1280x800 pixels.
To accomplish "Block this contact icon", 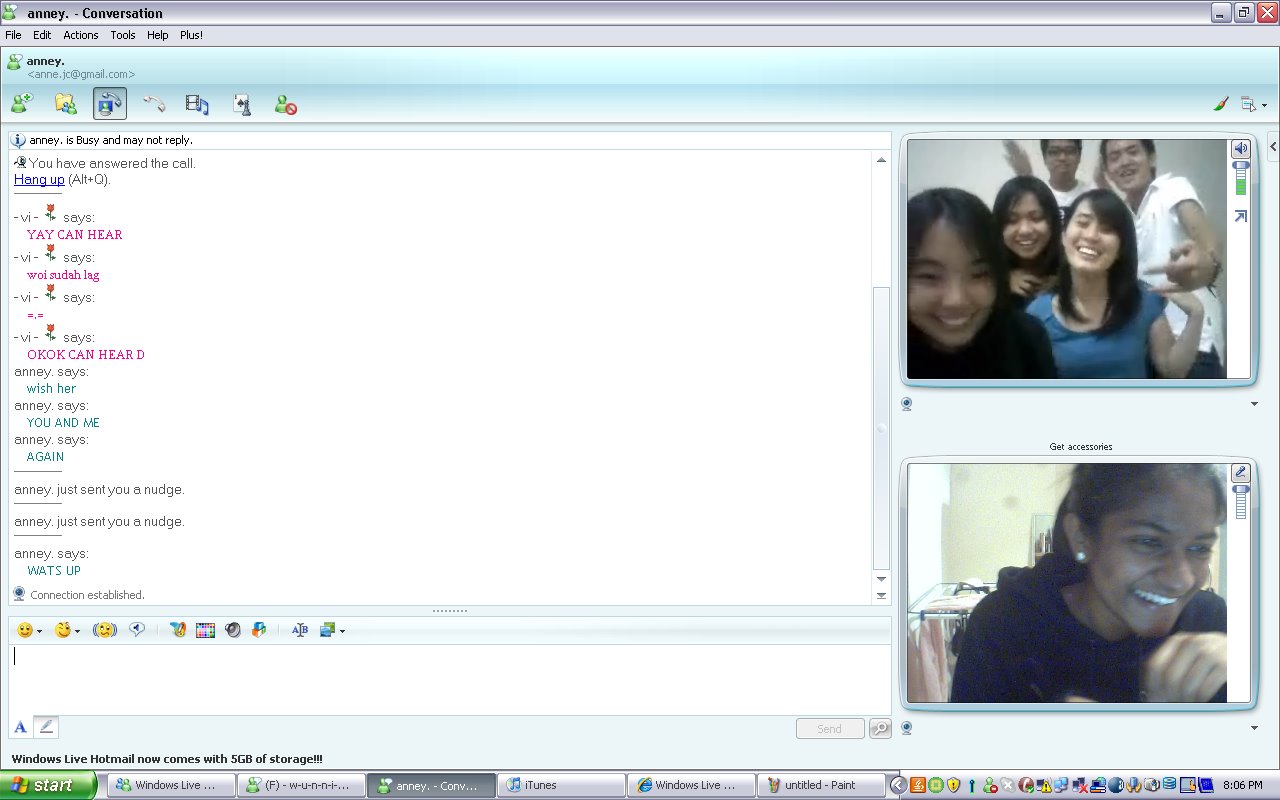I will (x=285, y=103).
